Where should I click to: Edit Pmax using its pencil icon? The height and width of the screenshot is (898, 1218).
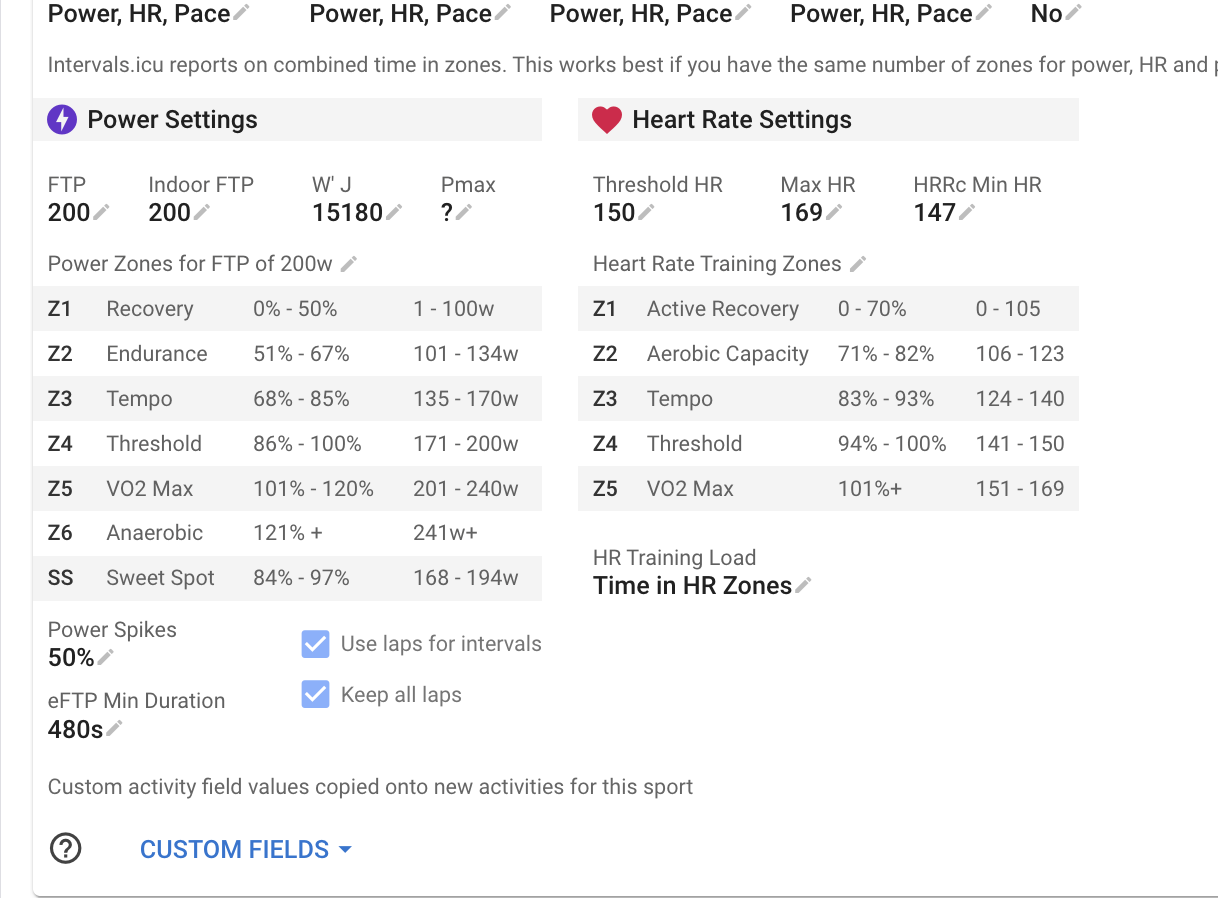tap(464, 212)
